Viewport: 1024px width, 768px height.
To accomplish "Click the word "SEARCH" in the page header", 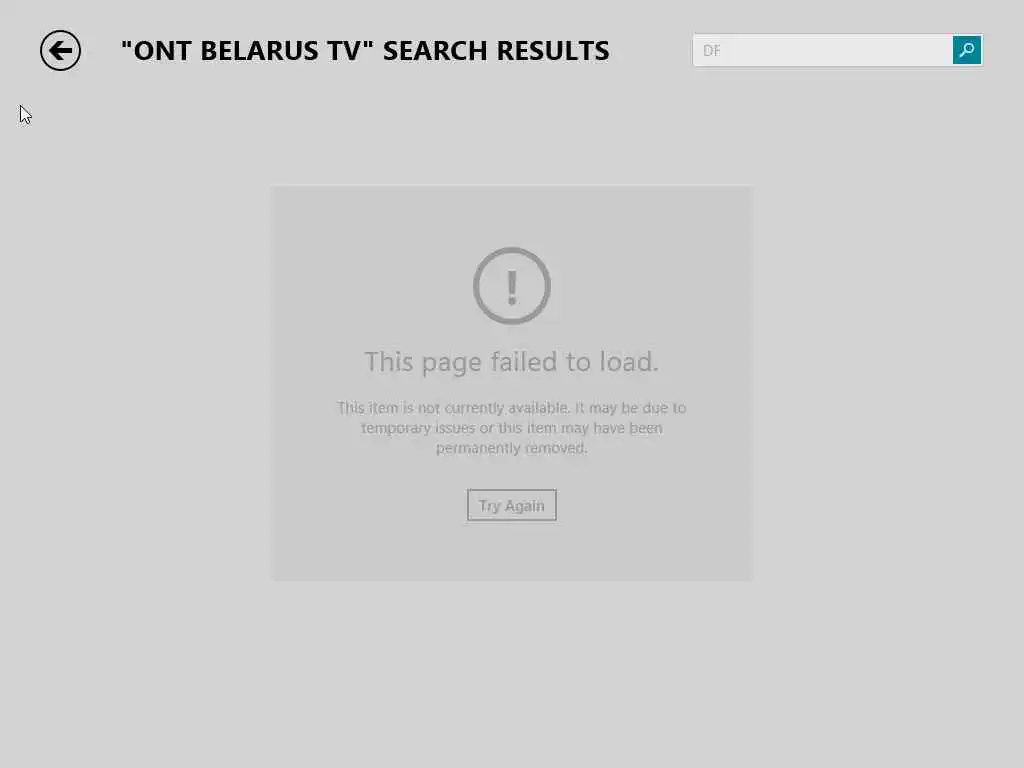I will tap(435, 51).
